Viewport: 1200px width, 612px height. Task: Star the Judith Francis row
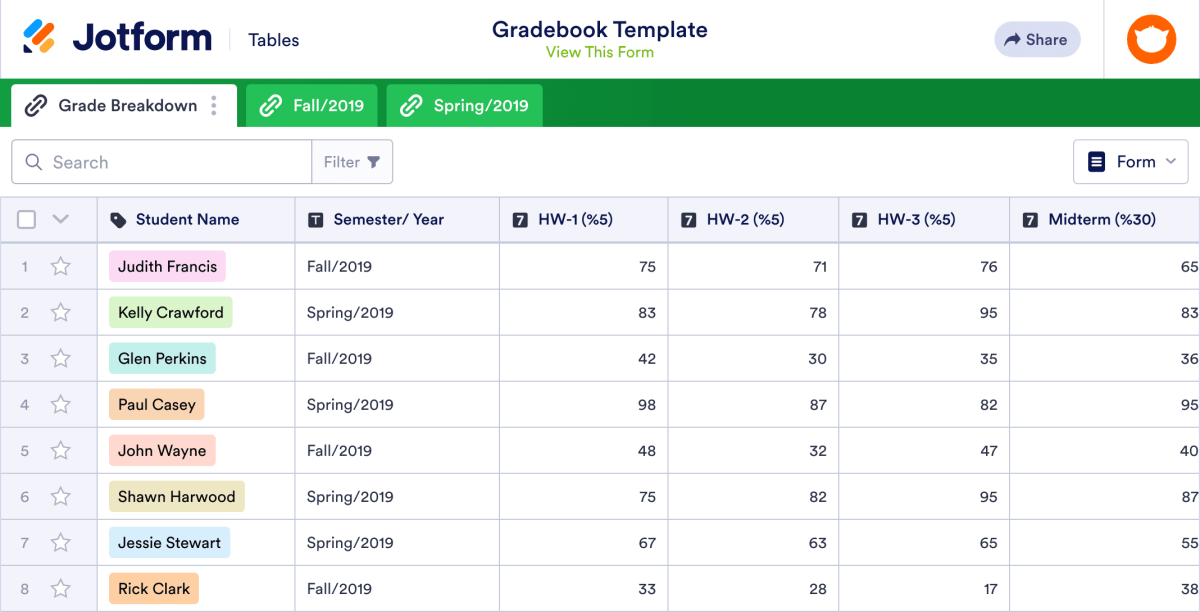click(61, 266)
